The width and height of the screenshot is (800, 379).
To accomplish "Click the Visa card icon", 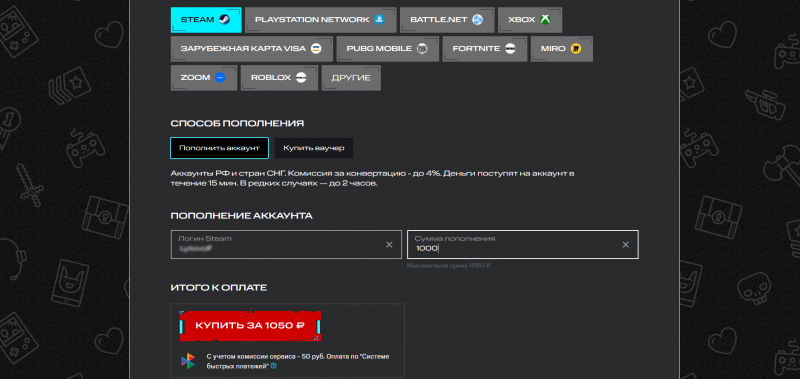I will [x=316, y=49].
